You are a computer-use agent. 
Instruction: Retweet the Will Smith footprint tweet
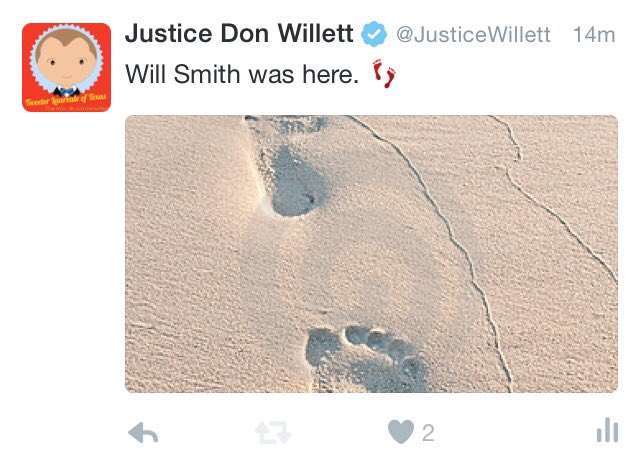click(x=273, y=433)
